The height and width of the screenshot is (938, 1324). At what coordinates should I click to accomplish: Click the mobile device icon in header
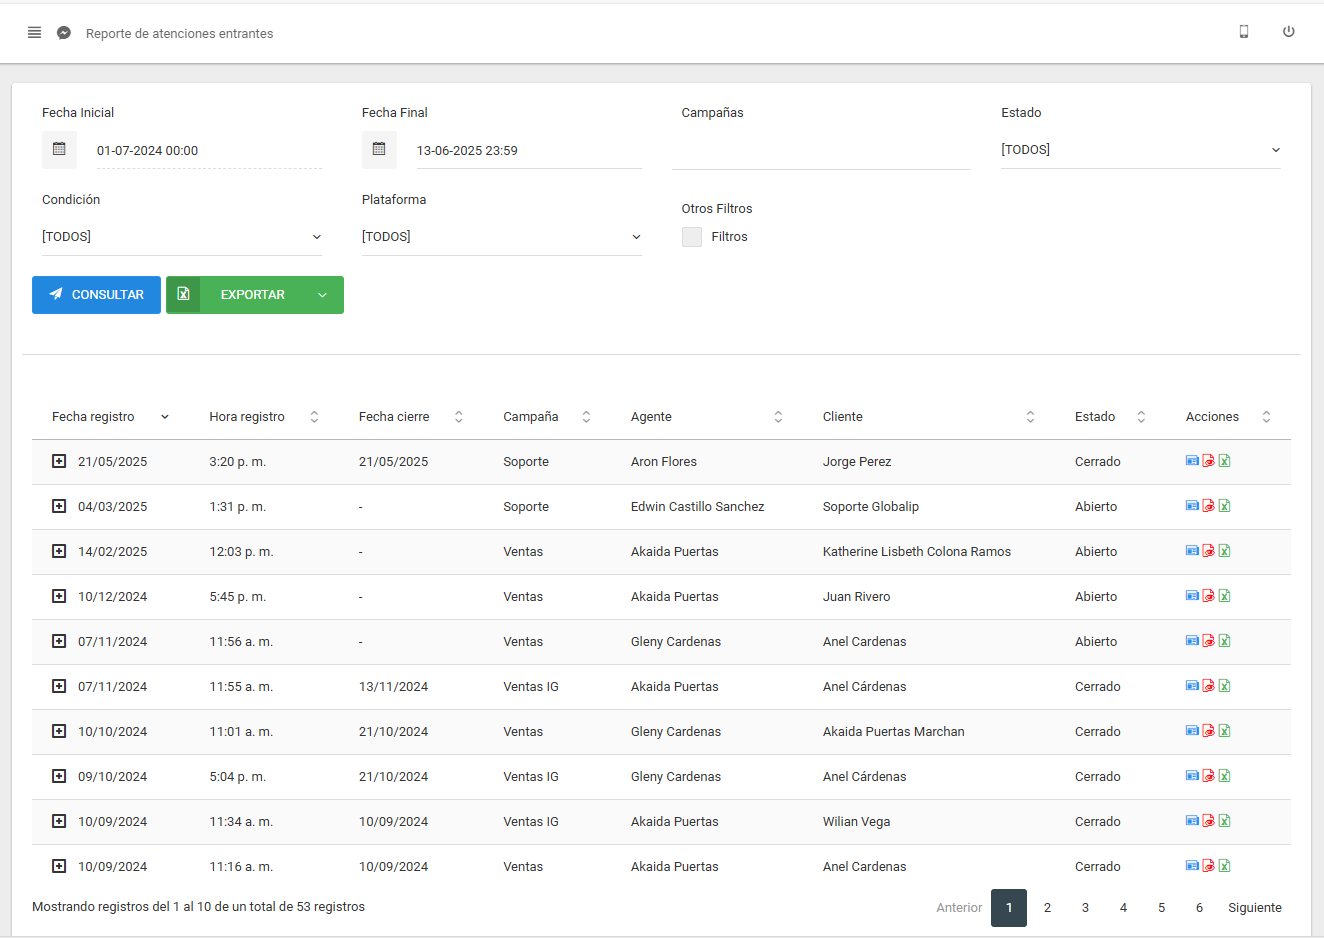(1243, 32)
